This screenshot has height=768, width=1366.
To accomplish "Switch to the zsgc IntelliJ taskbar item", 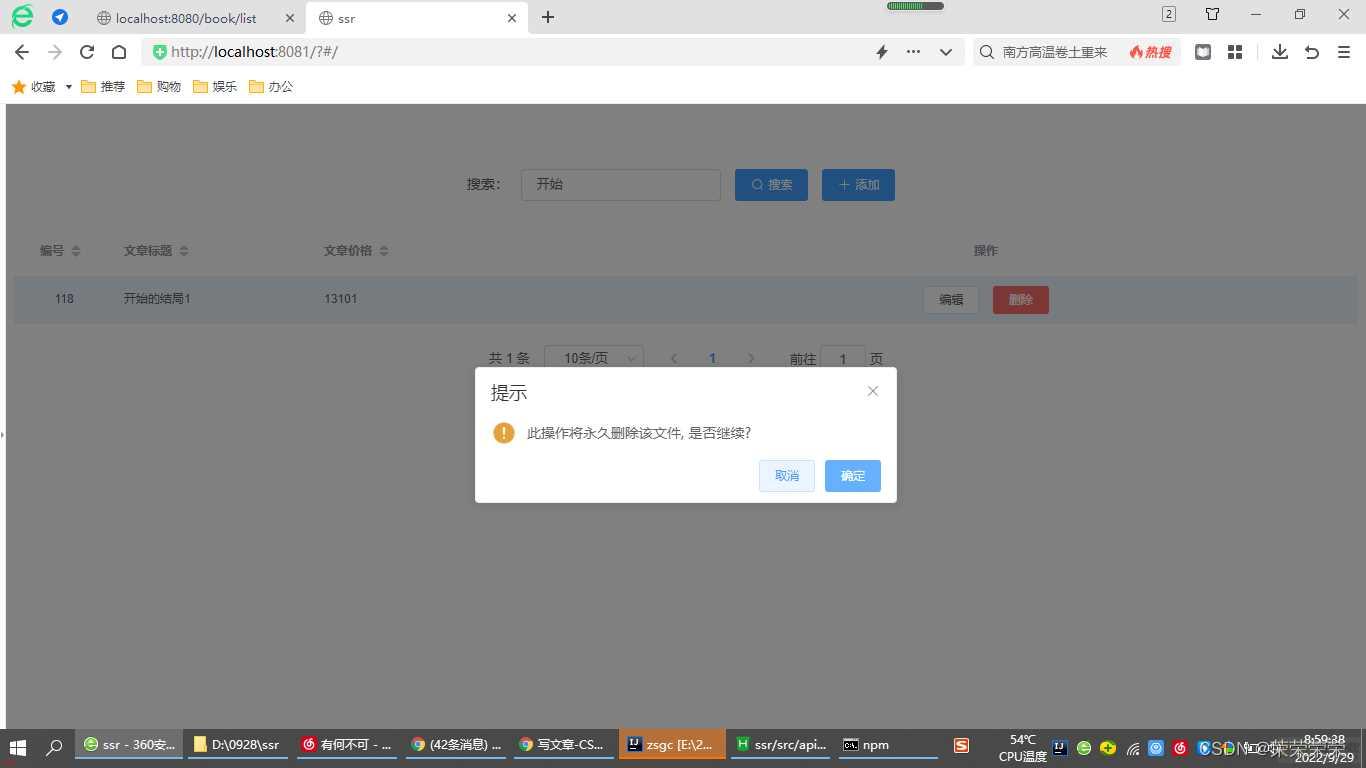I will [672, 745].
